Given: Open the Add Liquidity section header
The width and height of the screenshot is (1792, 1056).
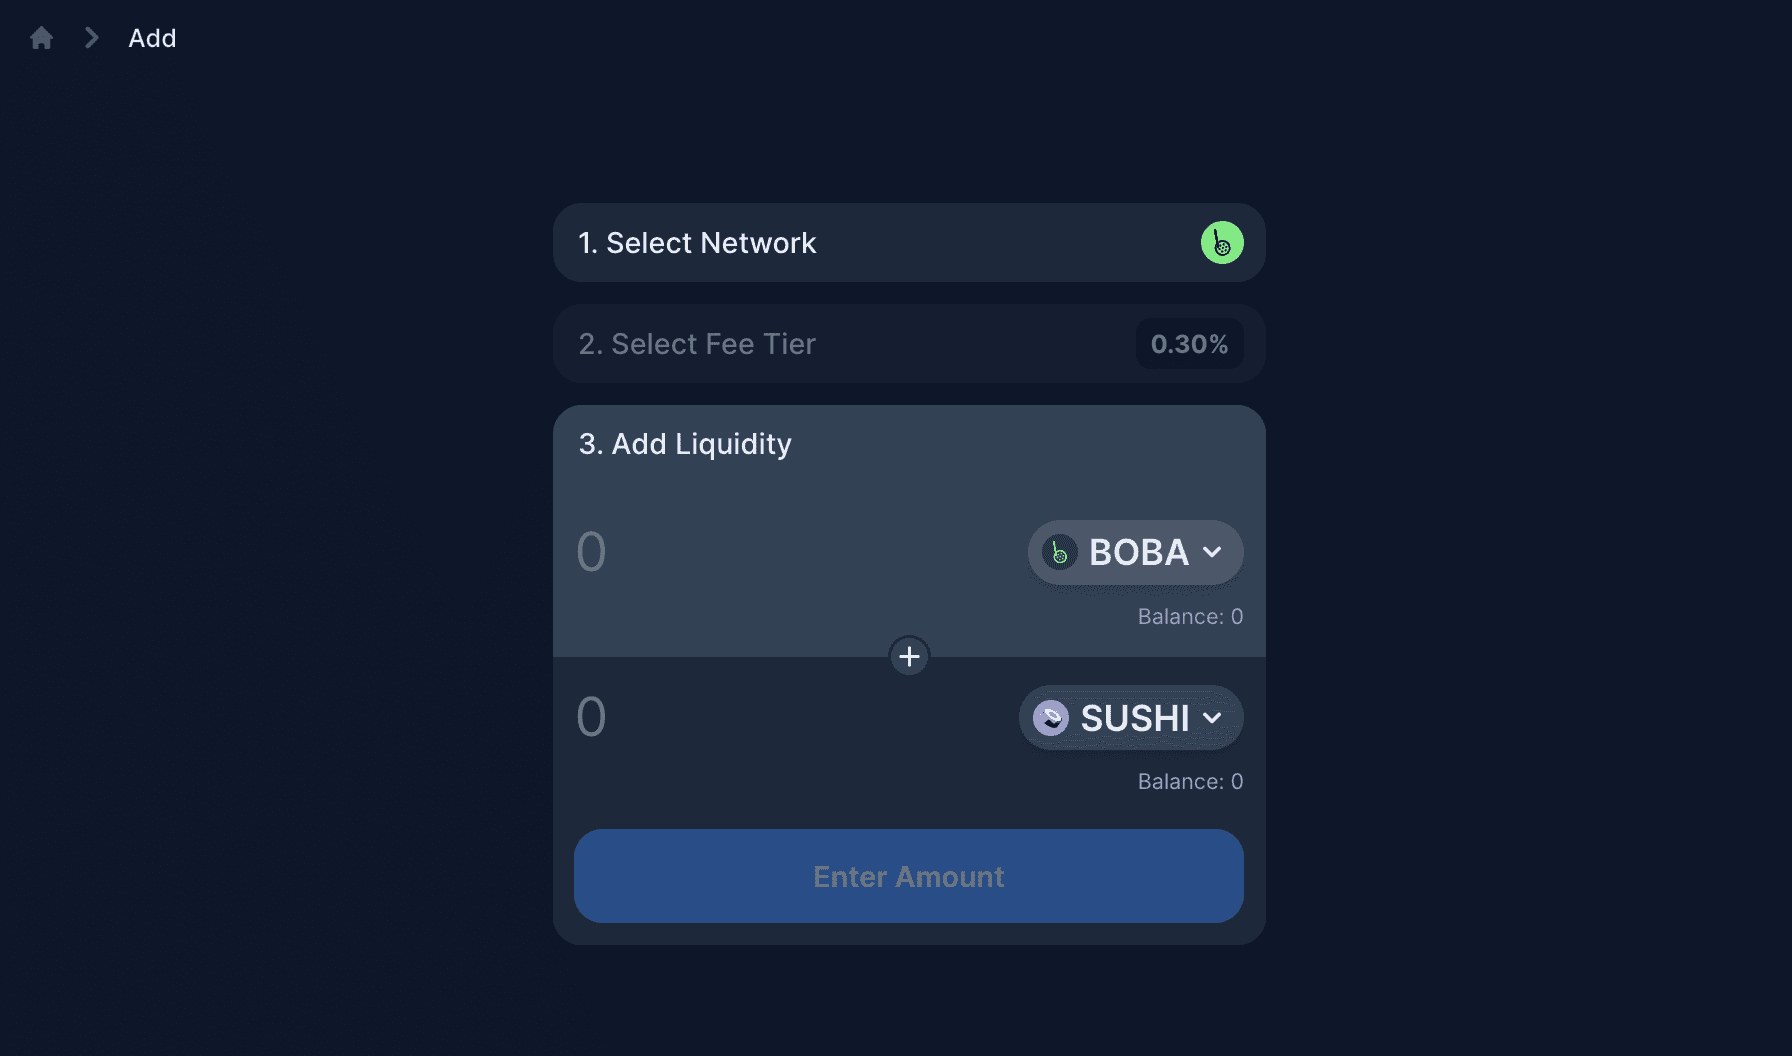Looking at the screenshot, I should pyautogui.click(x=684, y=443).
